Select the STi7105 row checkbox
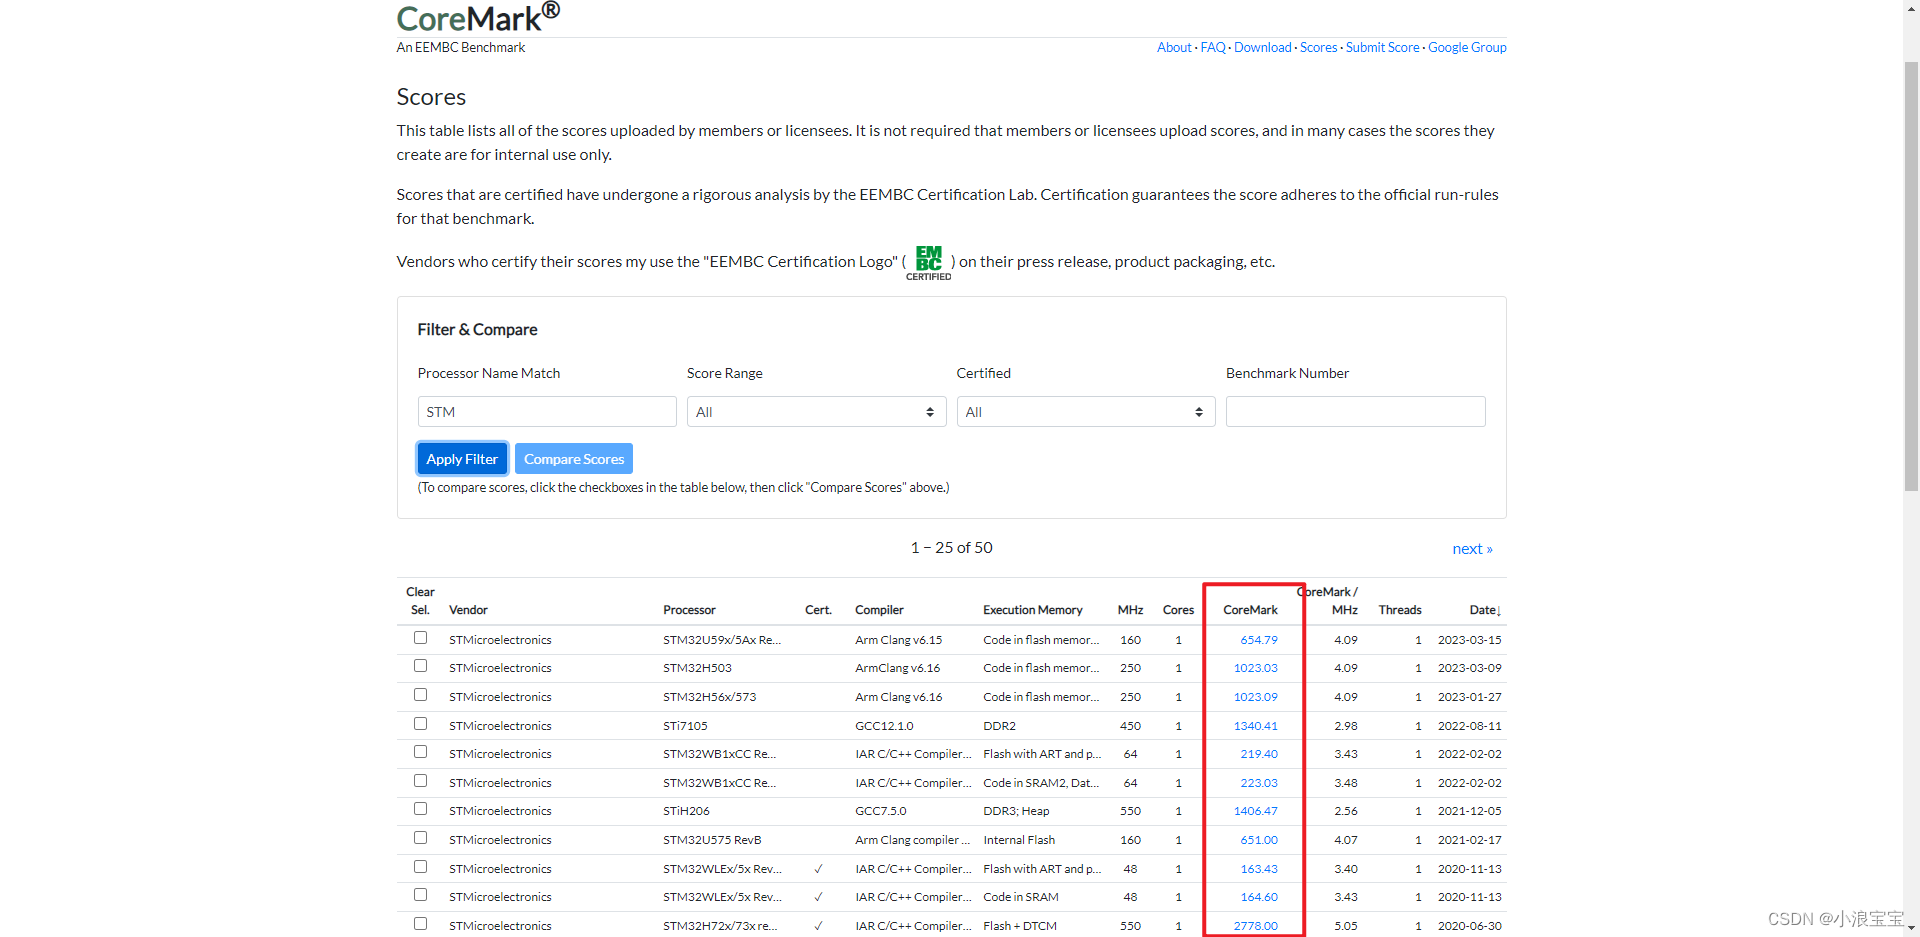Screen dimensions: 1920x937 click(x=420, y=724)
